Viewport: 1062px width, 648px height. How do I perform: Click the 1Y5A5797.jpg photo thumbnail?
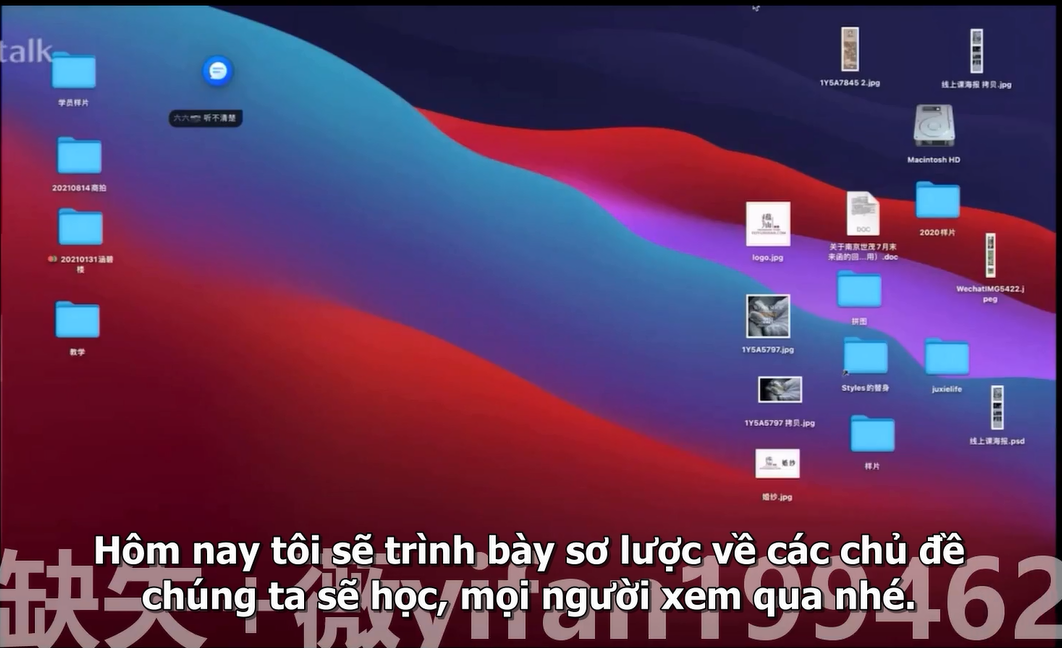coord(768,316)
